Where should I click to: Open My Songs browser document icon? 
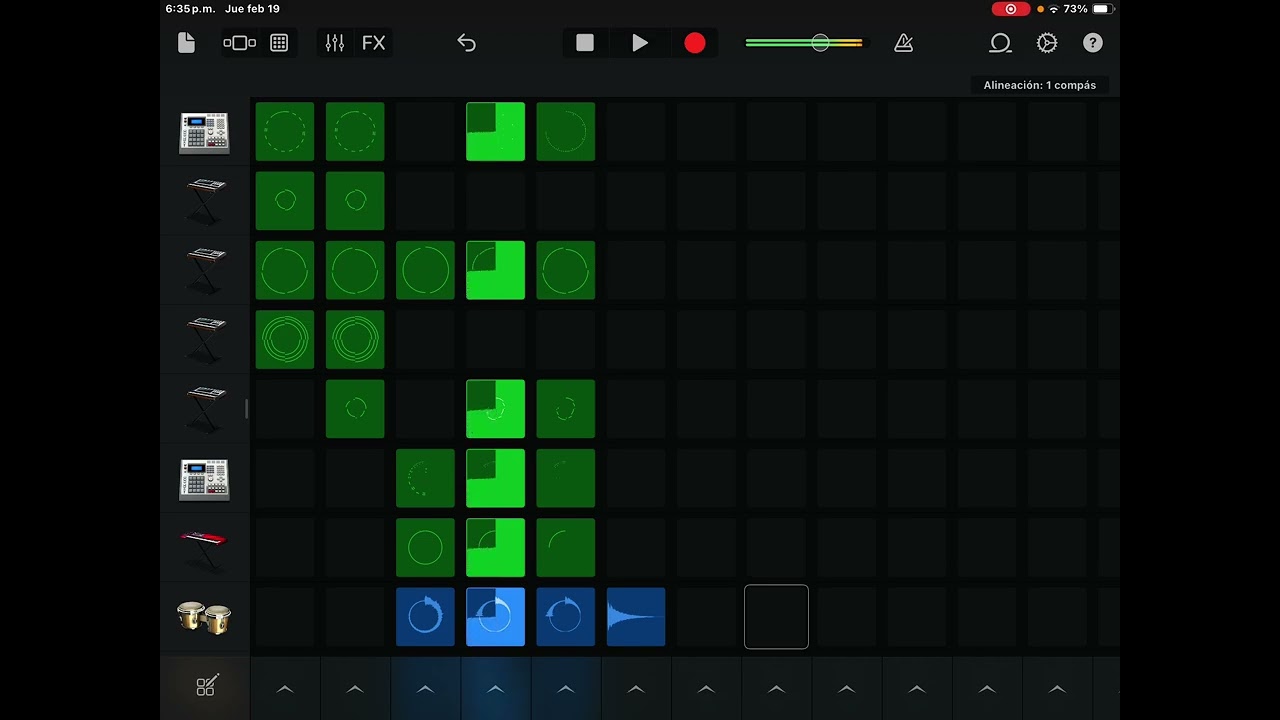tap(186, 43)
